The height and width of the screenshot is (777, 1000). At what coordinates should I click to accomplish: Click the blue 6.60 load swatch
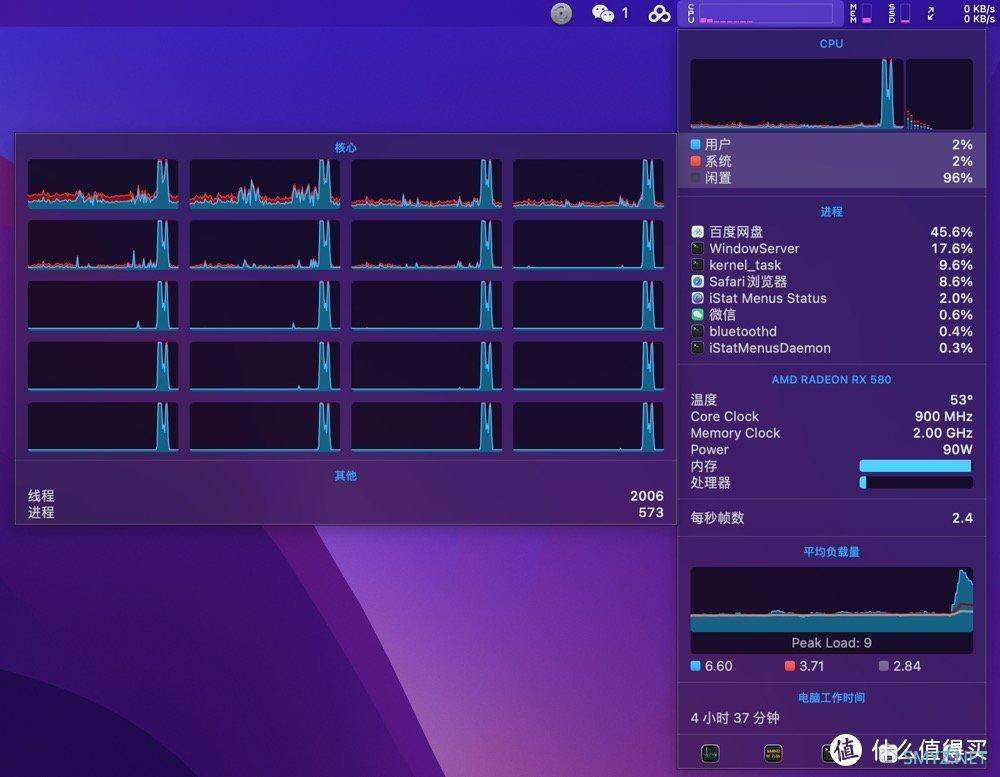695,666
